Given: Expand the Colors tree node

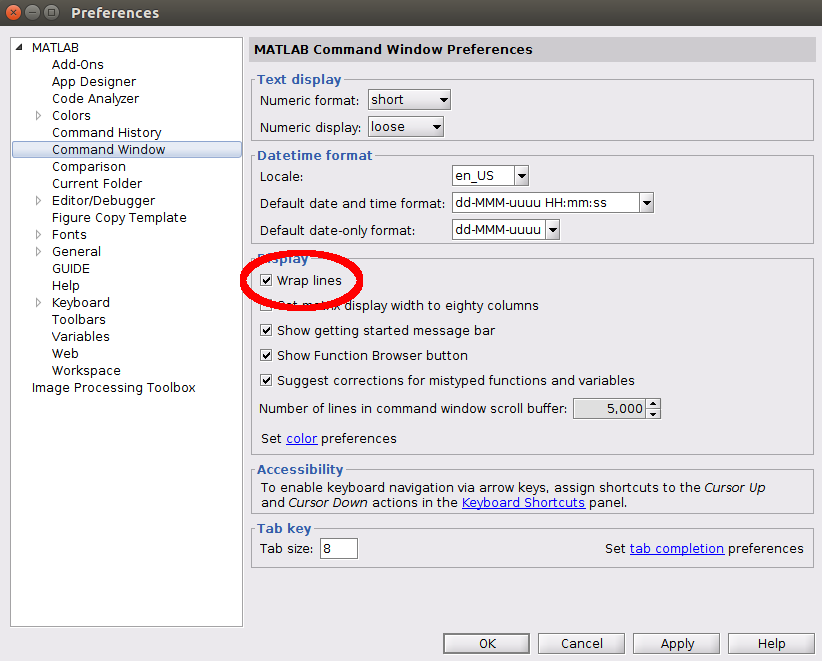Looking at the screenshot, I should pyautogui.click(x=38, y=115).
